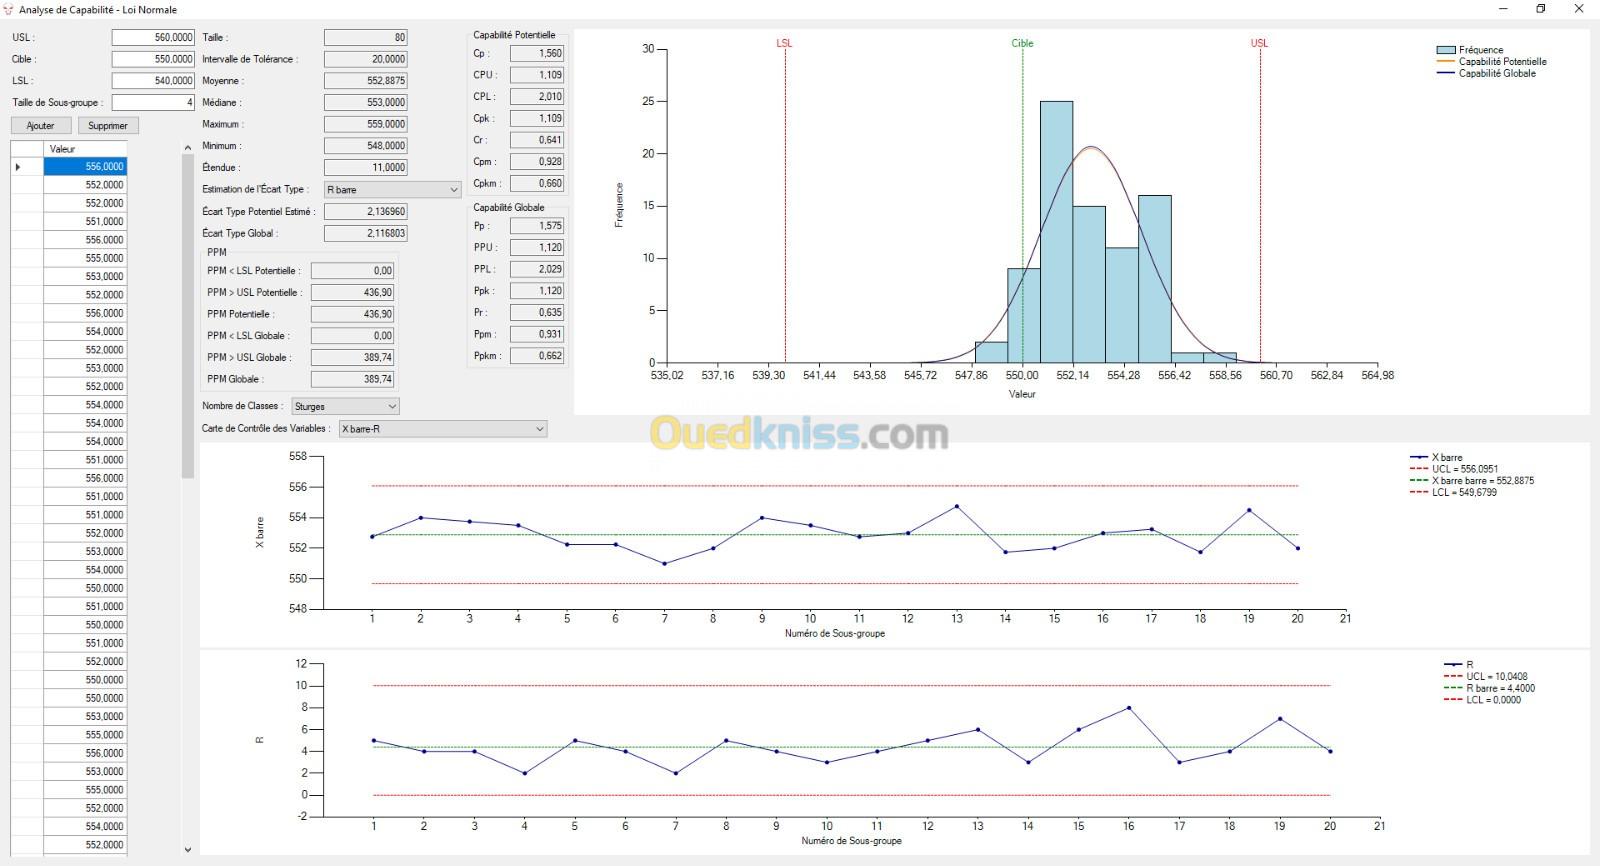1600x866 pixels.
Task: Select the first 556,0000 value cell
Action: (x=85, y=167)
